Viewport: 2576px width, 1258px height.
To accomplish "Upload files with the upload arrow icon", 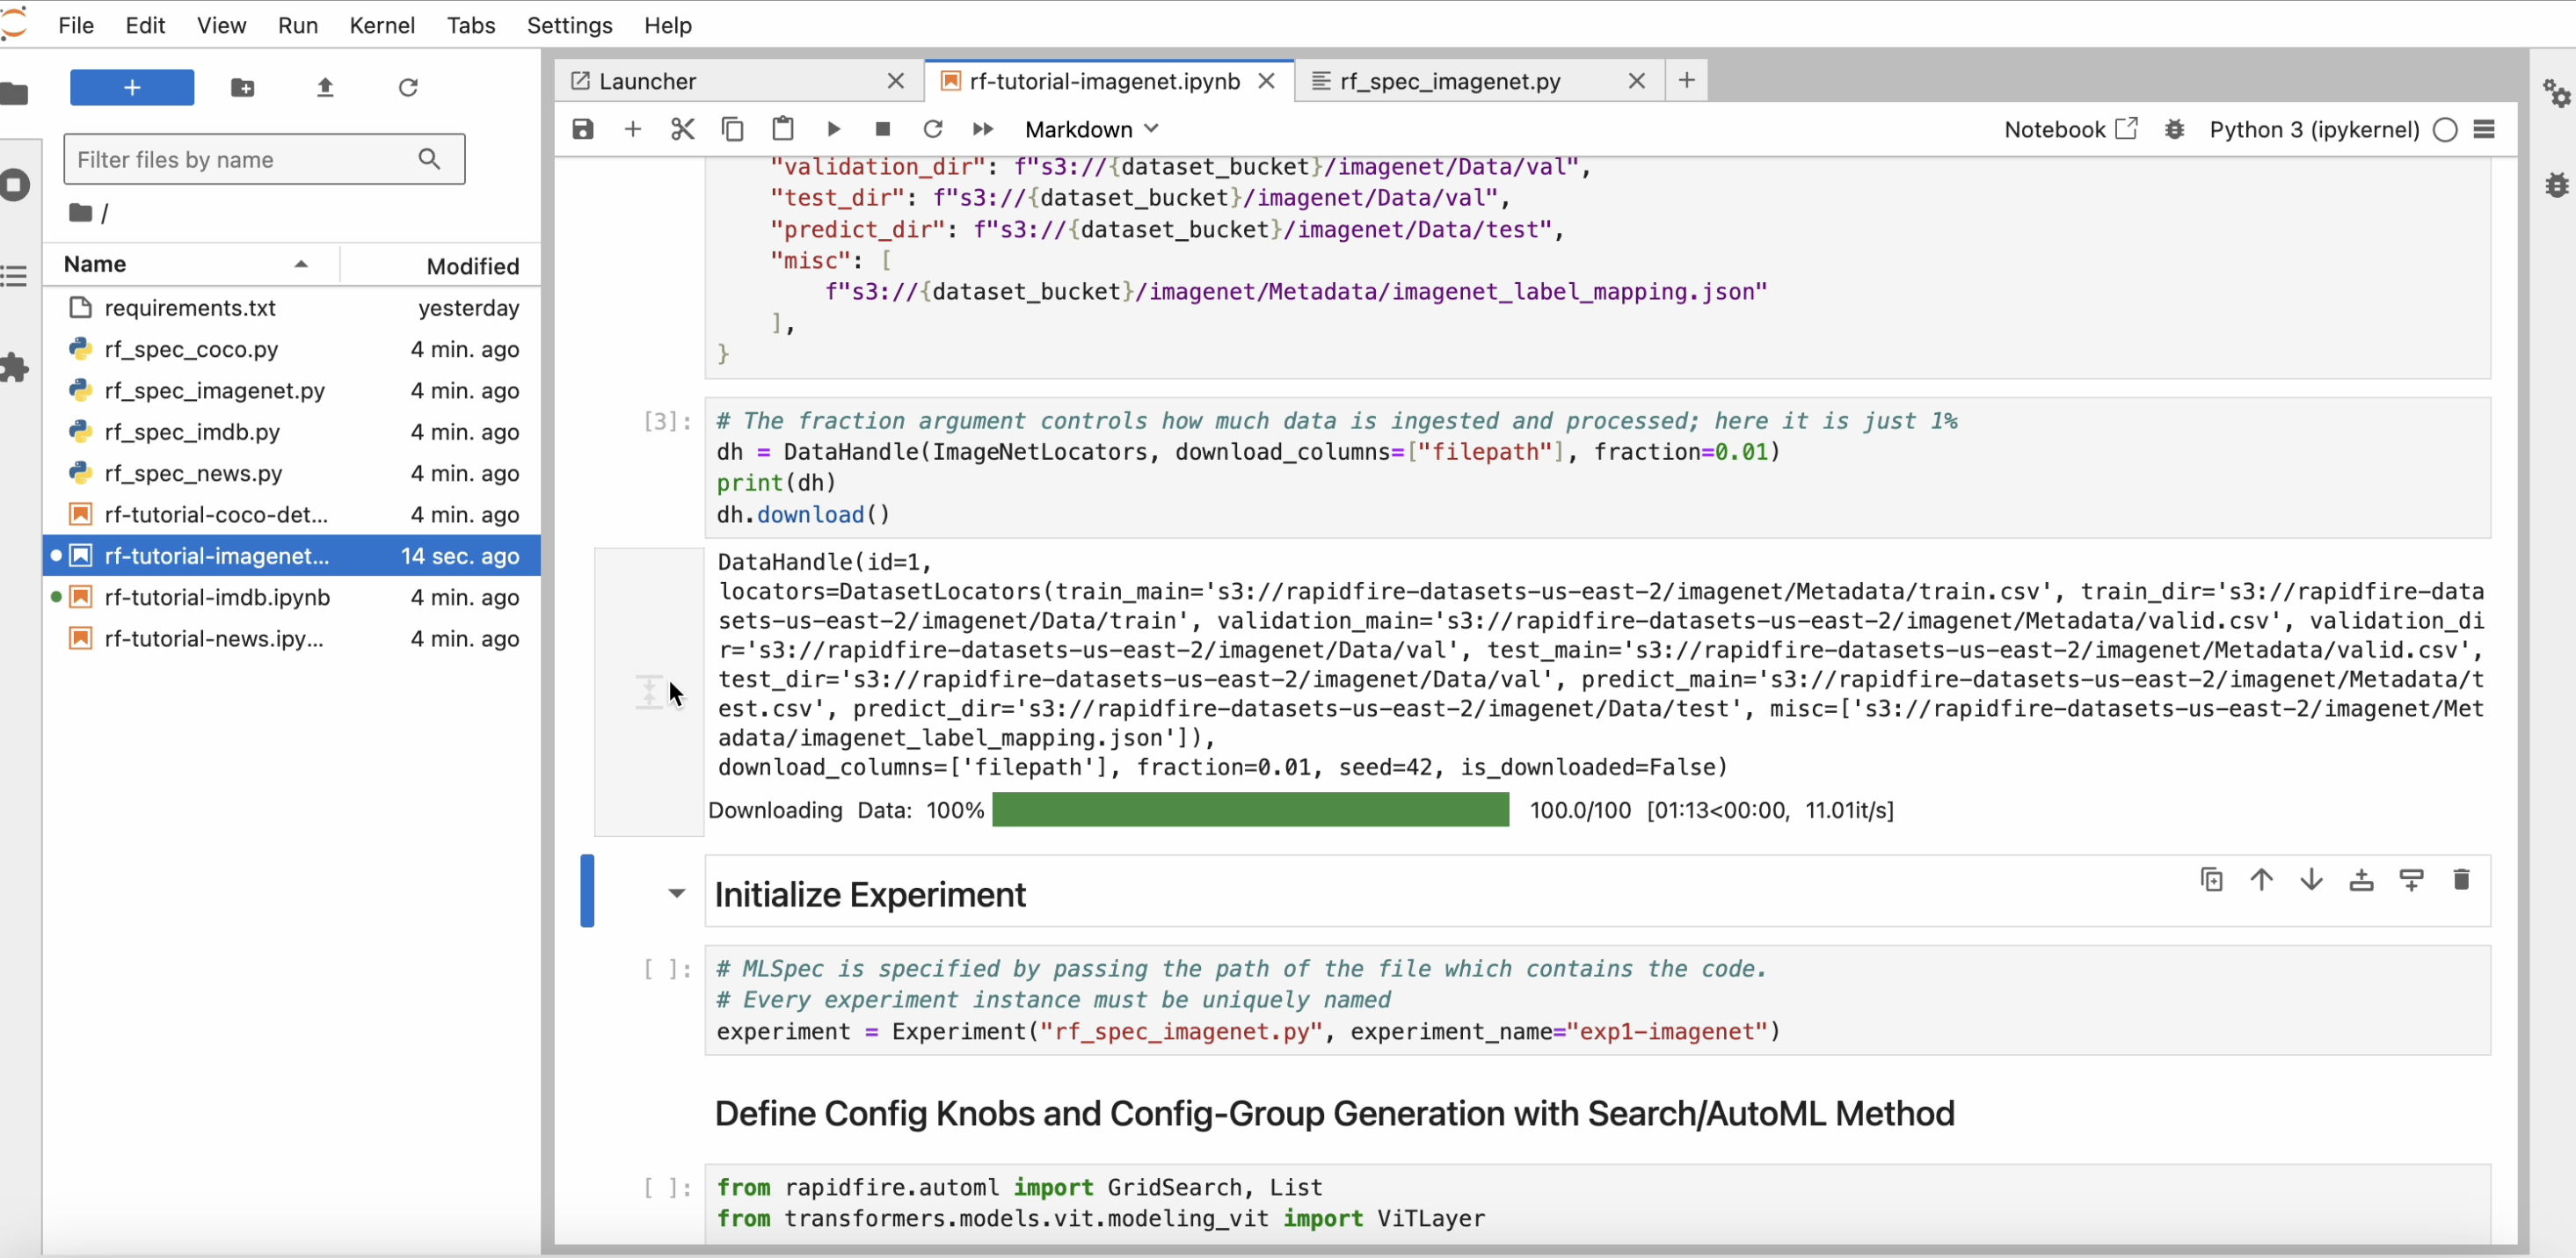I will (325, 88).
